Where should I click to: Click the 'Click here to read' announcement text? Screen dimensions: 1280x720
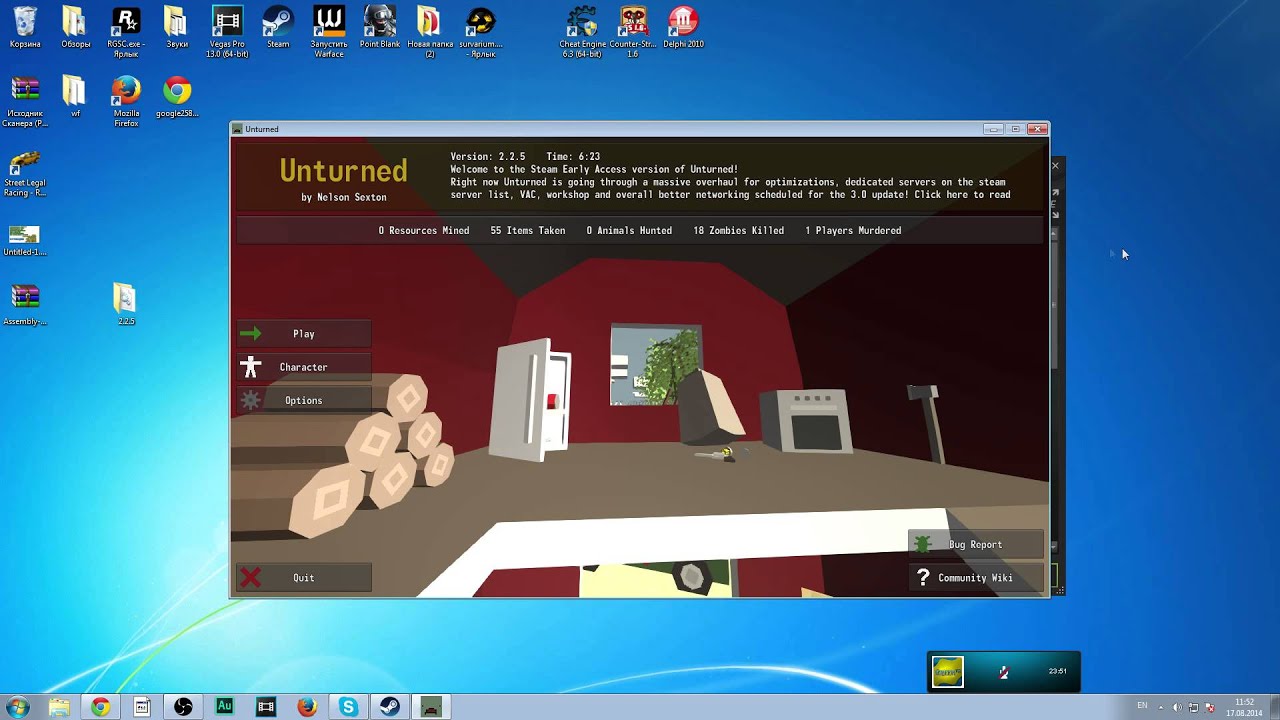coord(962,195)
